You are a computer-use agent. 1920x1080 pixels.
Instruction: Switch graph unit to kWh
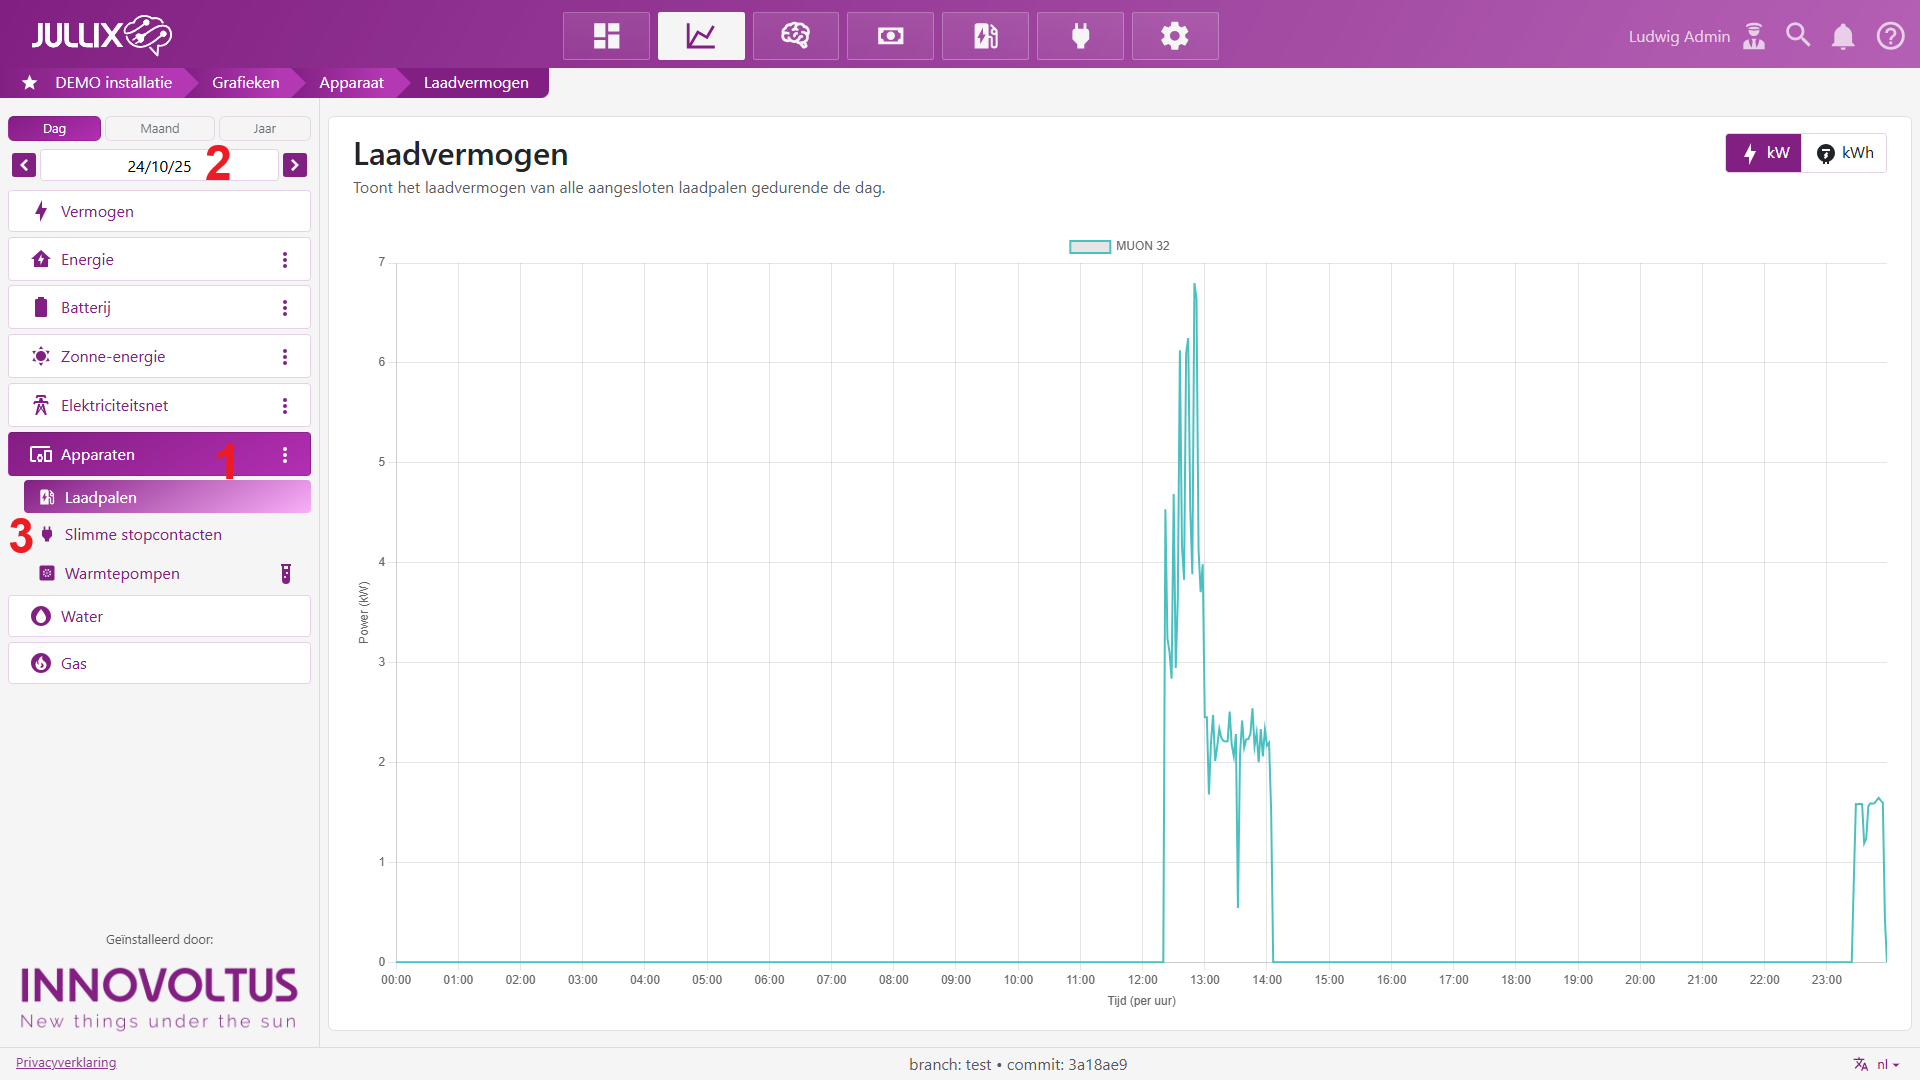click(1845, 153)
